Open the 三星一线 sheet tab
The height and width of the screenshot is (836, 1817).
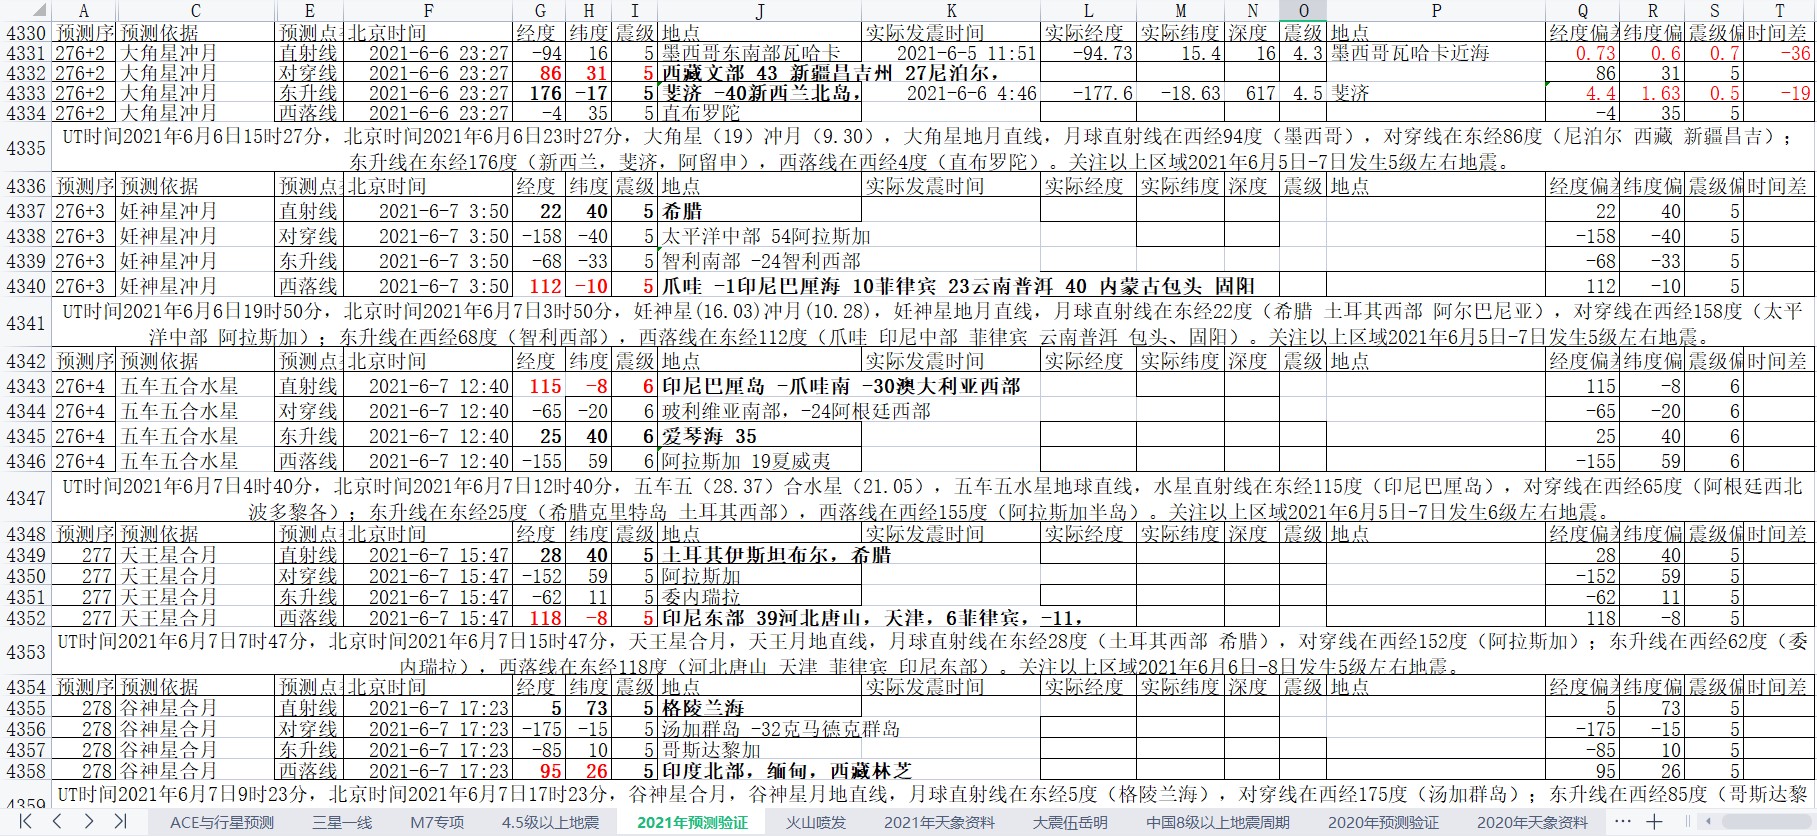click(342, 822)
